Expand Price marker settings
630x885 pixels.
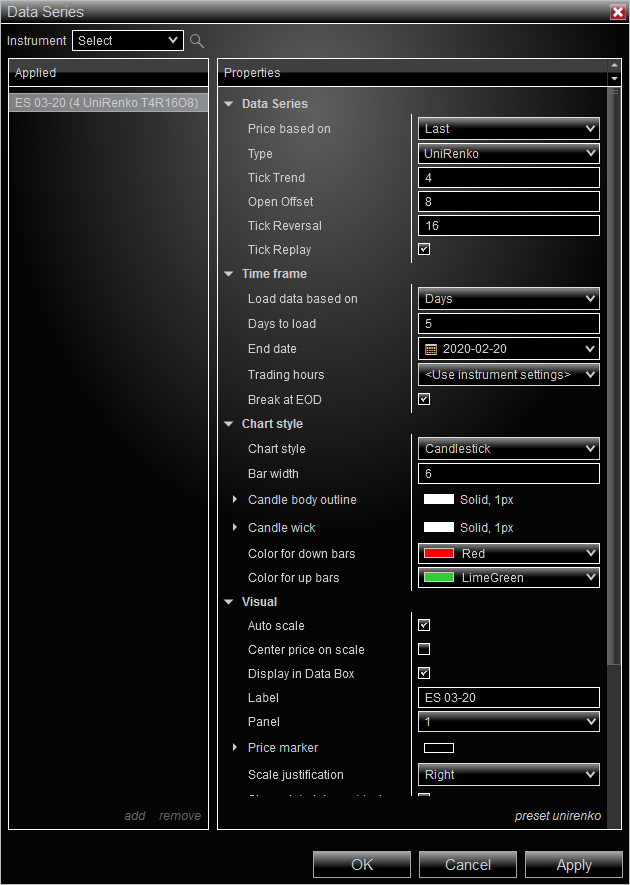click(x=235, y=747)
